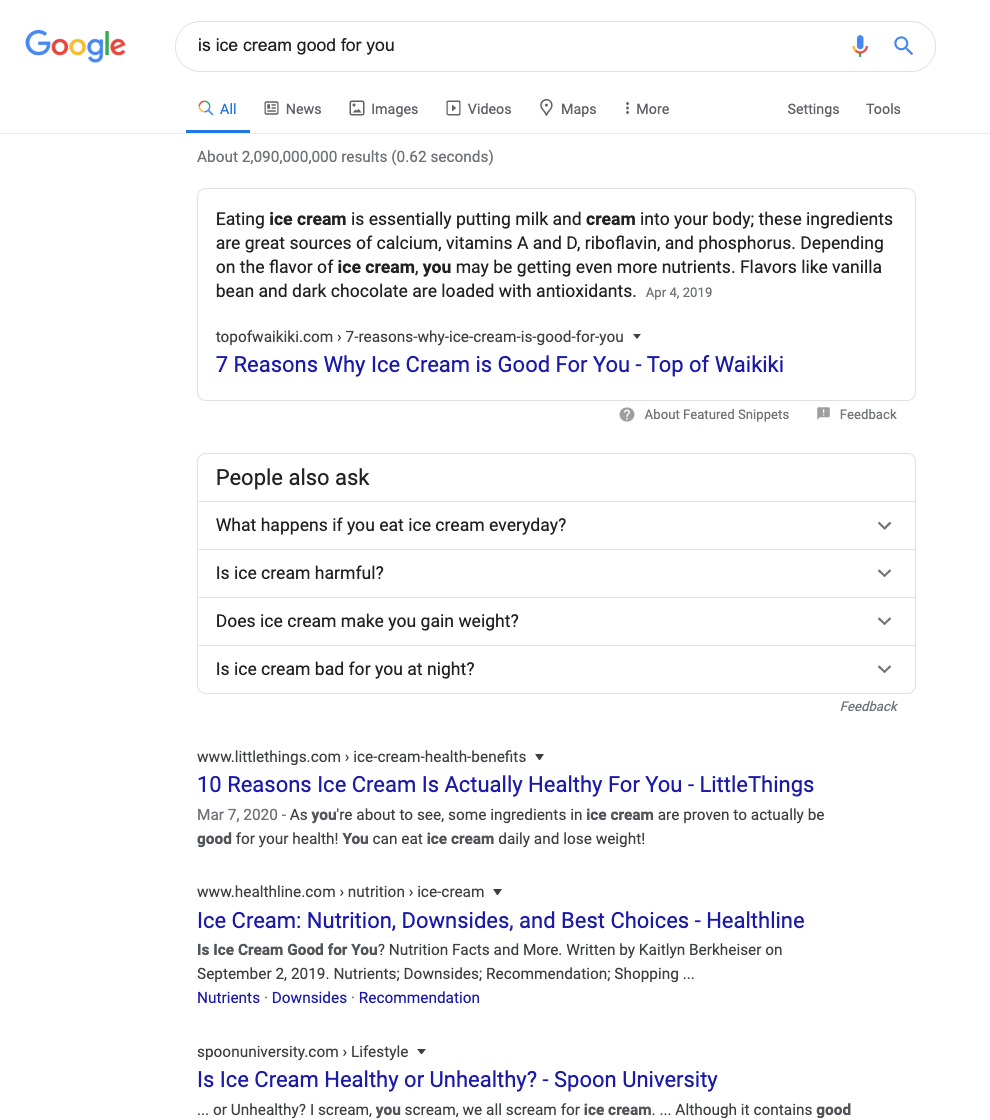The width and height of the screenshot is (990, 1120).
Task: Click the Feedback flag icon under snippet
Action: tap(823, 414)
